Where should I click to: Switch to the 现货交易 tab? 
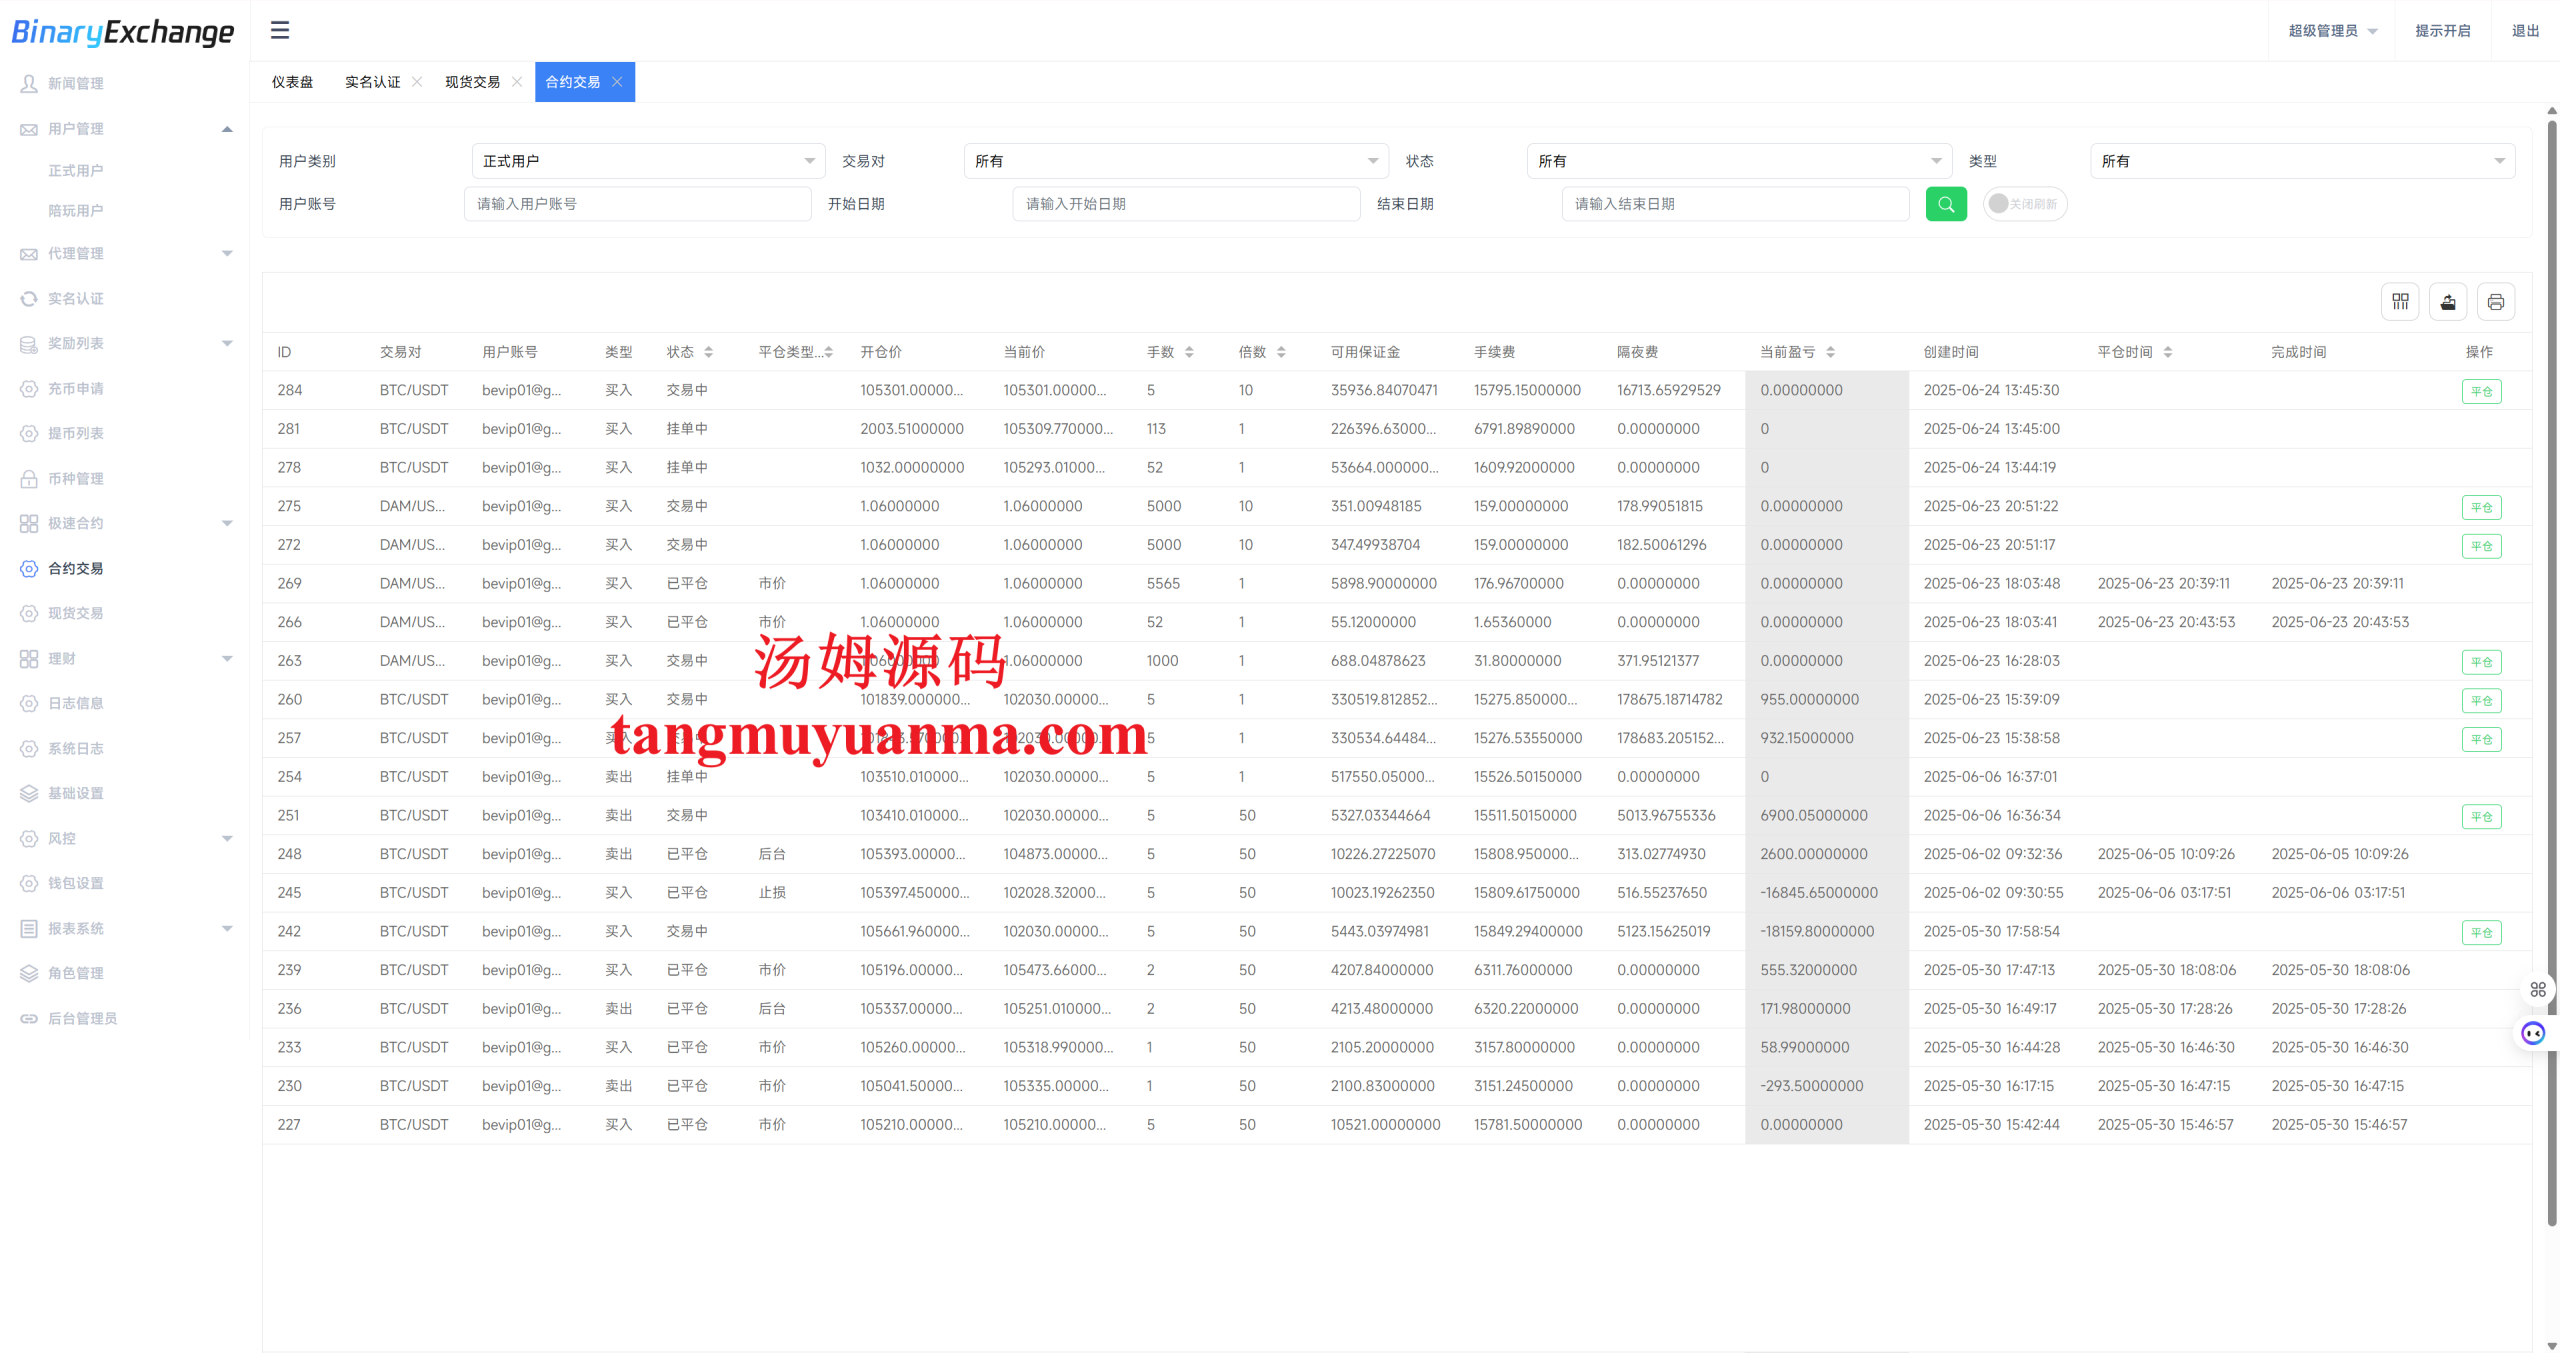tap(472, 82)
